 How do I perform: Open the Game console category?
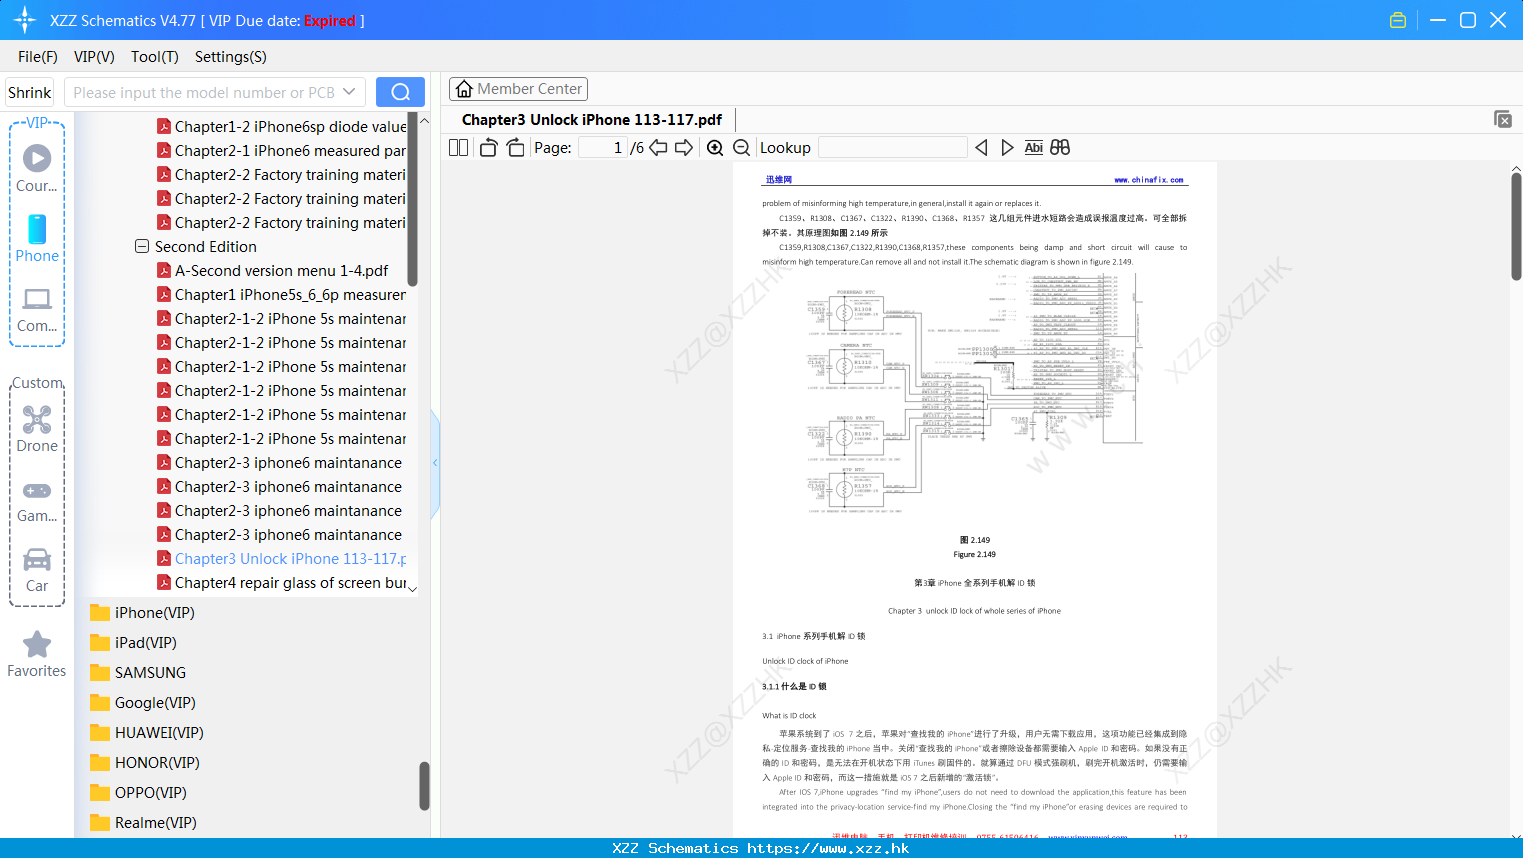[x=37, y=500]
